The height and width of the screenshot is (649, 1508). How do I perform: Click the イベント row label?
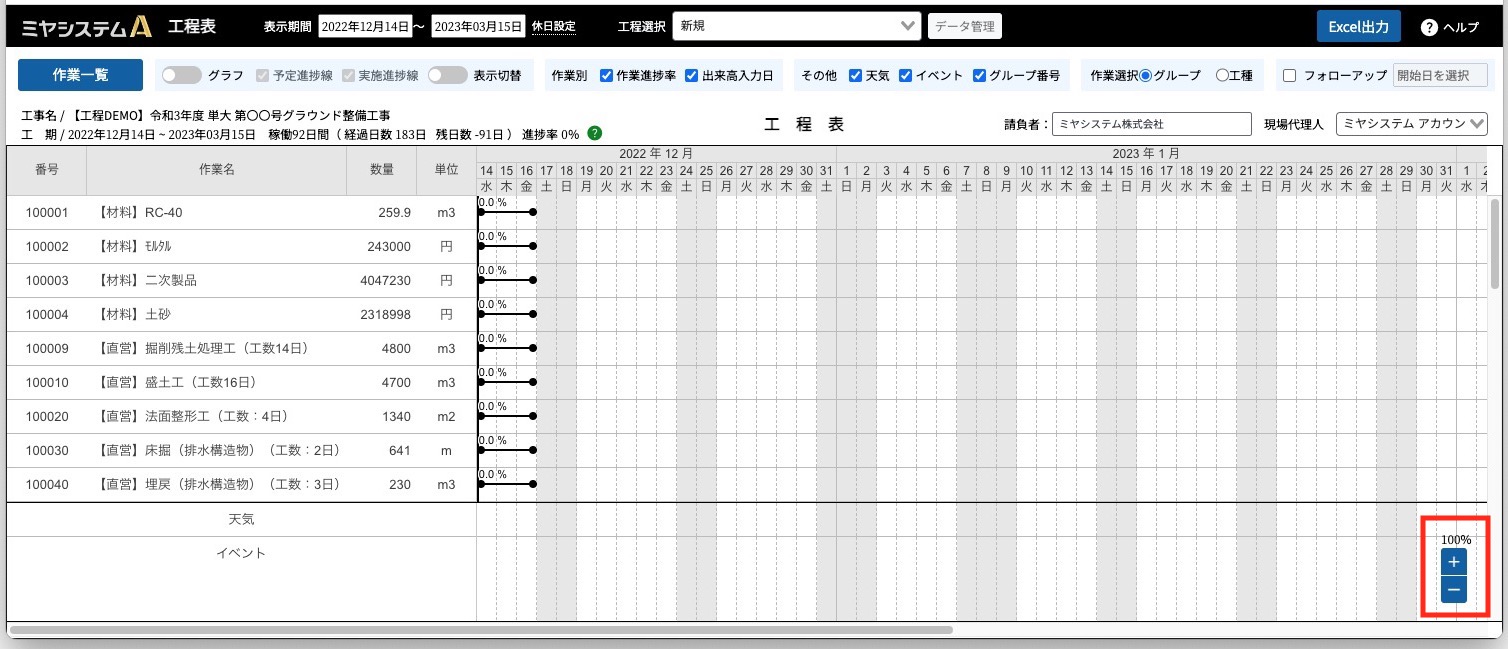pyautogui.click(x=241, y=553)
